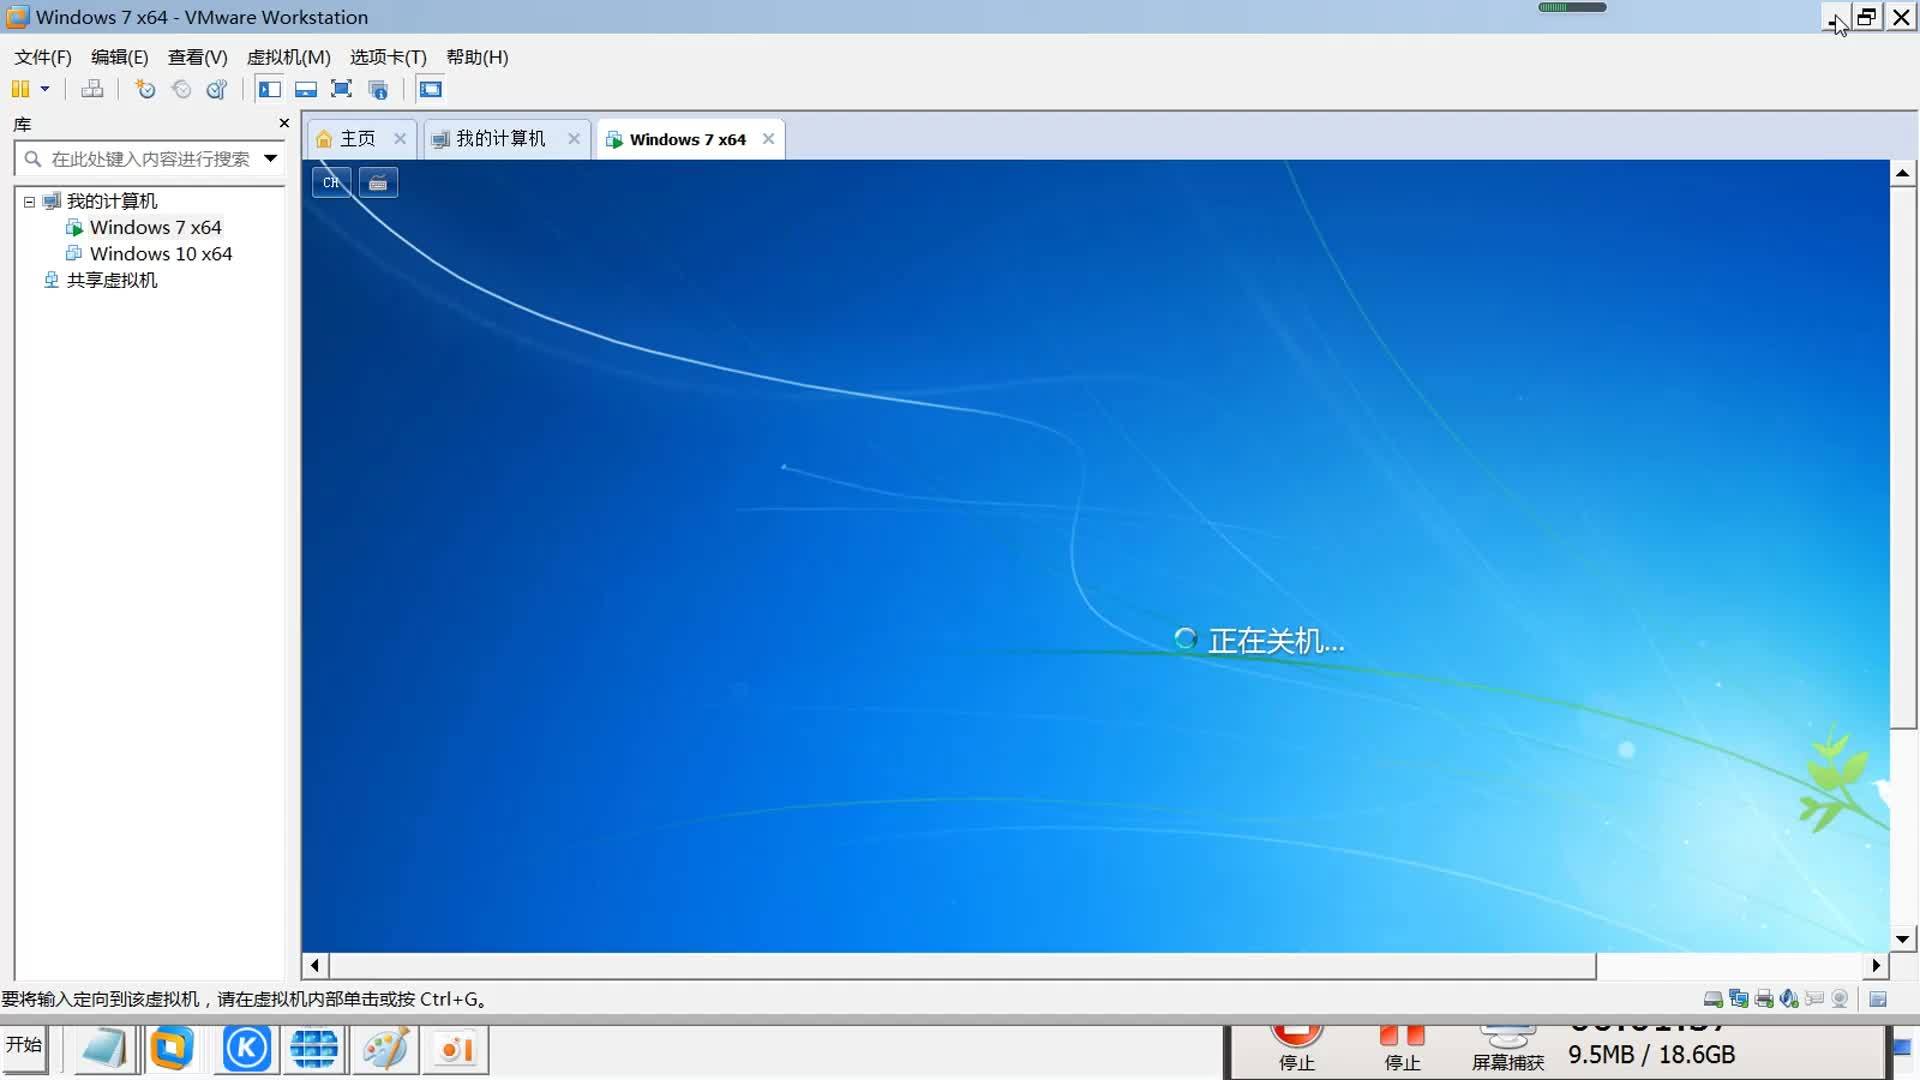Click the revert to snapshot icon

181,89
